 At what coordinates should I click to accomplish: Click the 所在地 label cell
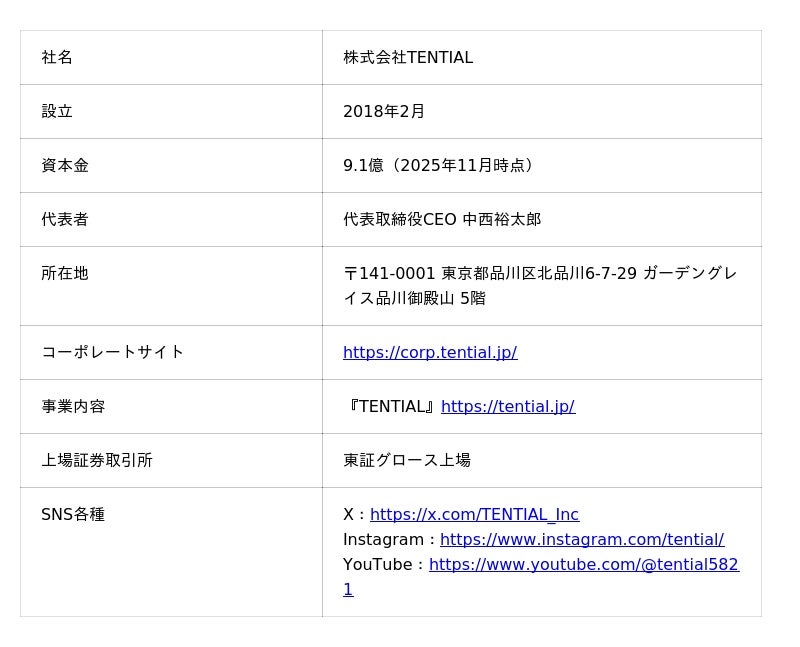(x=65, y=274)
